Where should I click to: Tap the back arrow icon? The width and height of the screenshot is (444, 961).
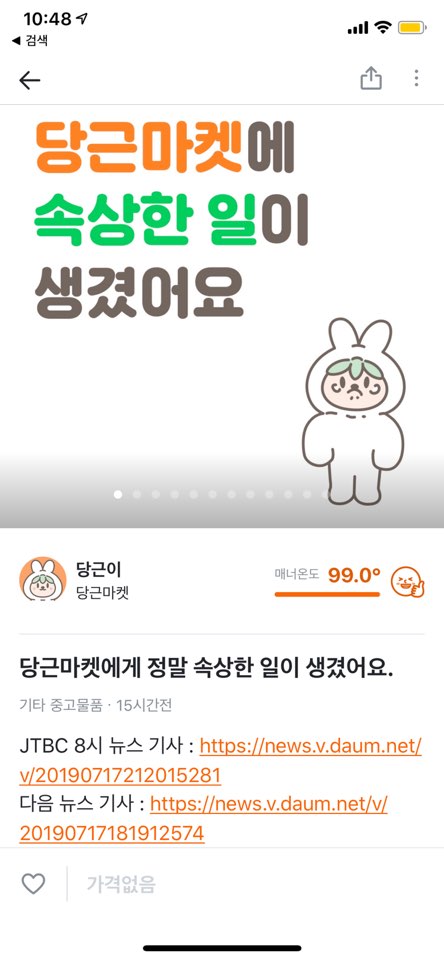[29, 80]
